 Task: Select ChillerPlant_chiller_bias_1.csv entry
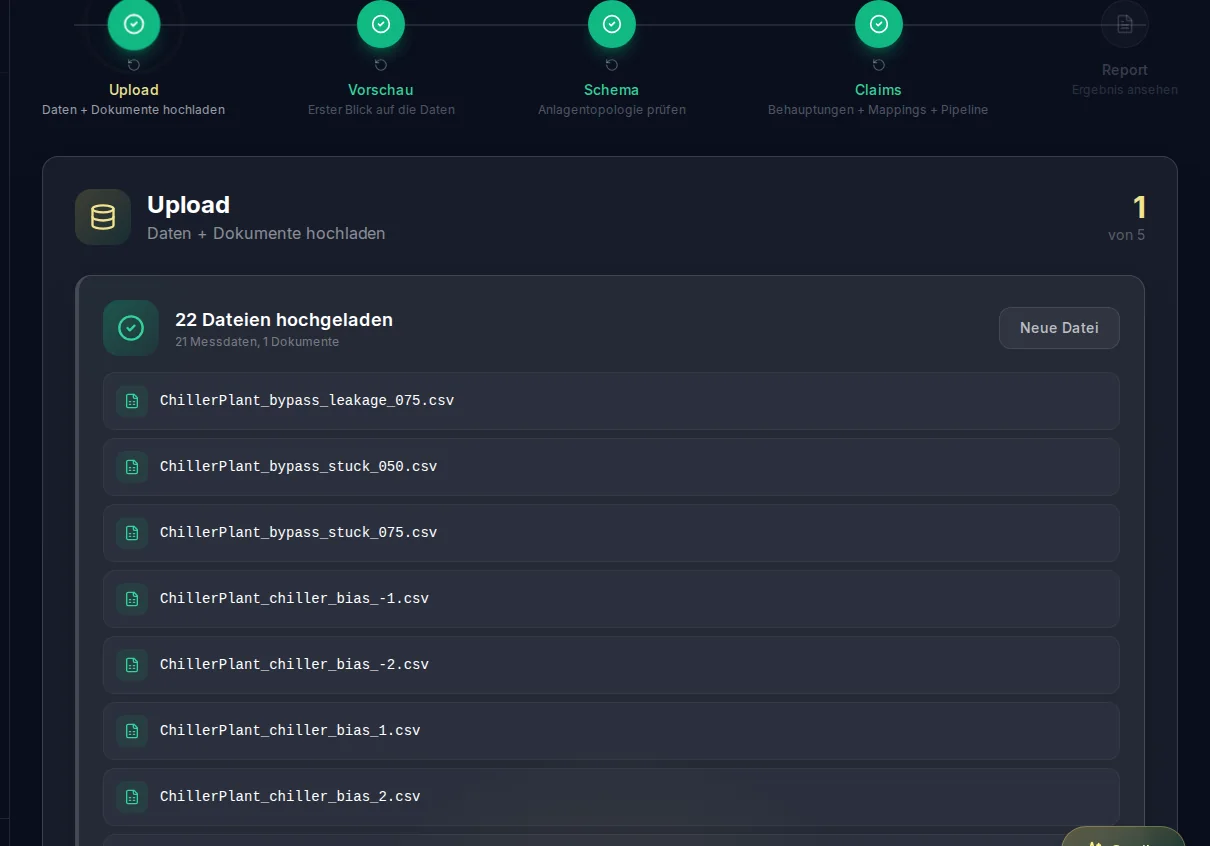611,731
